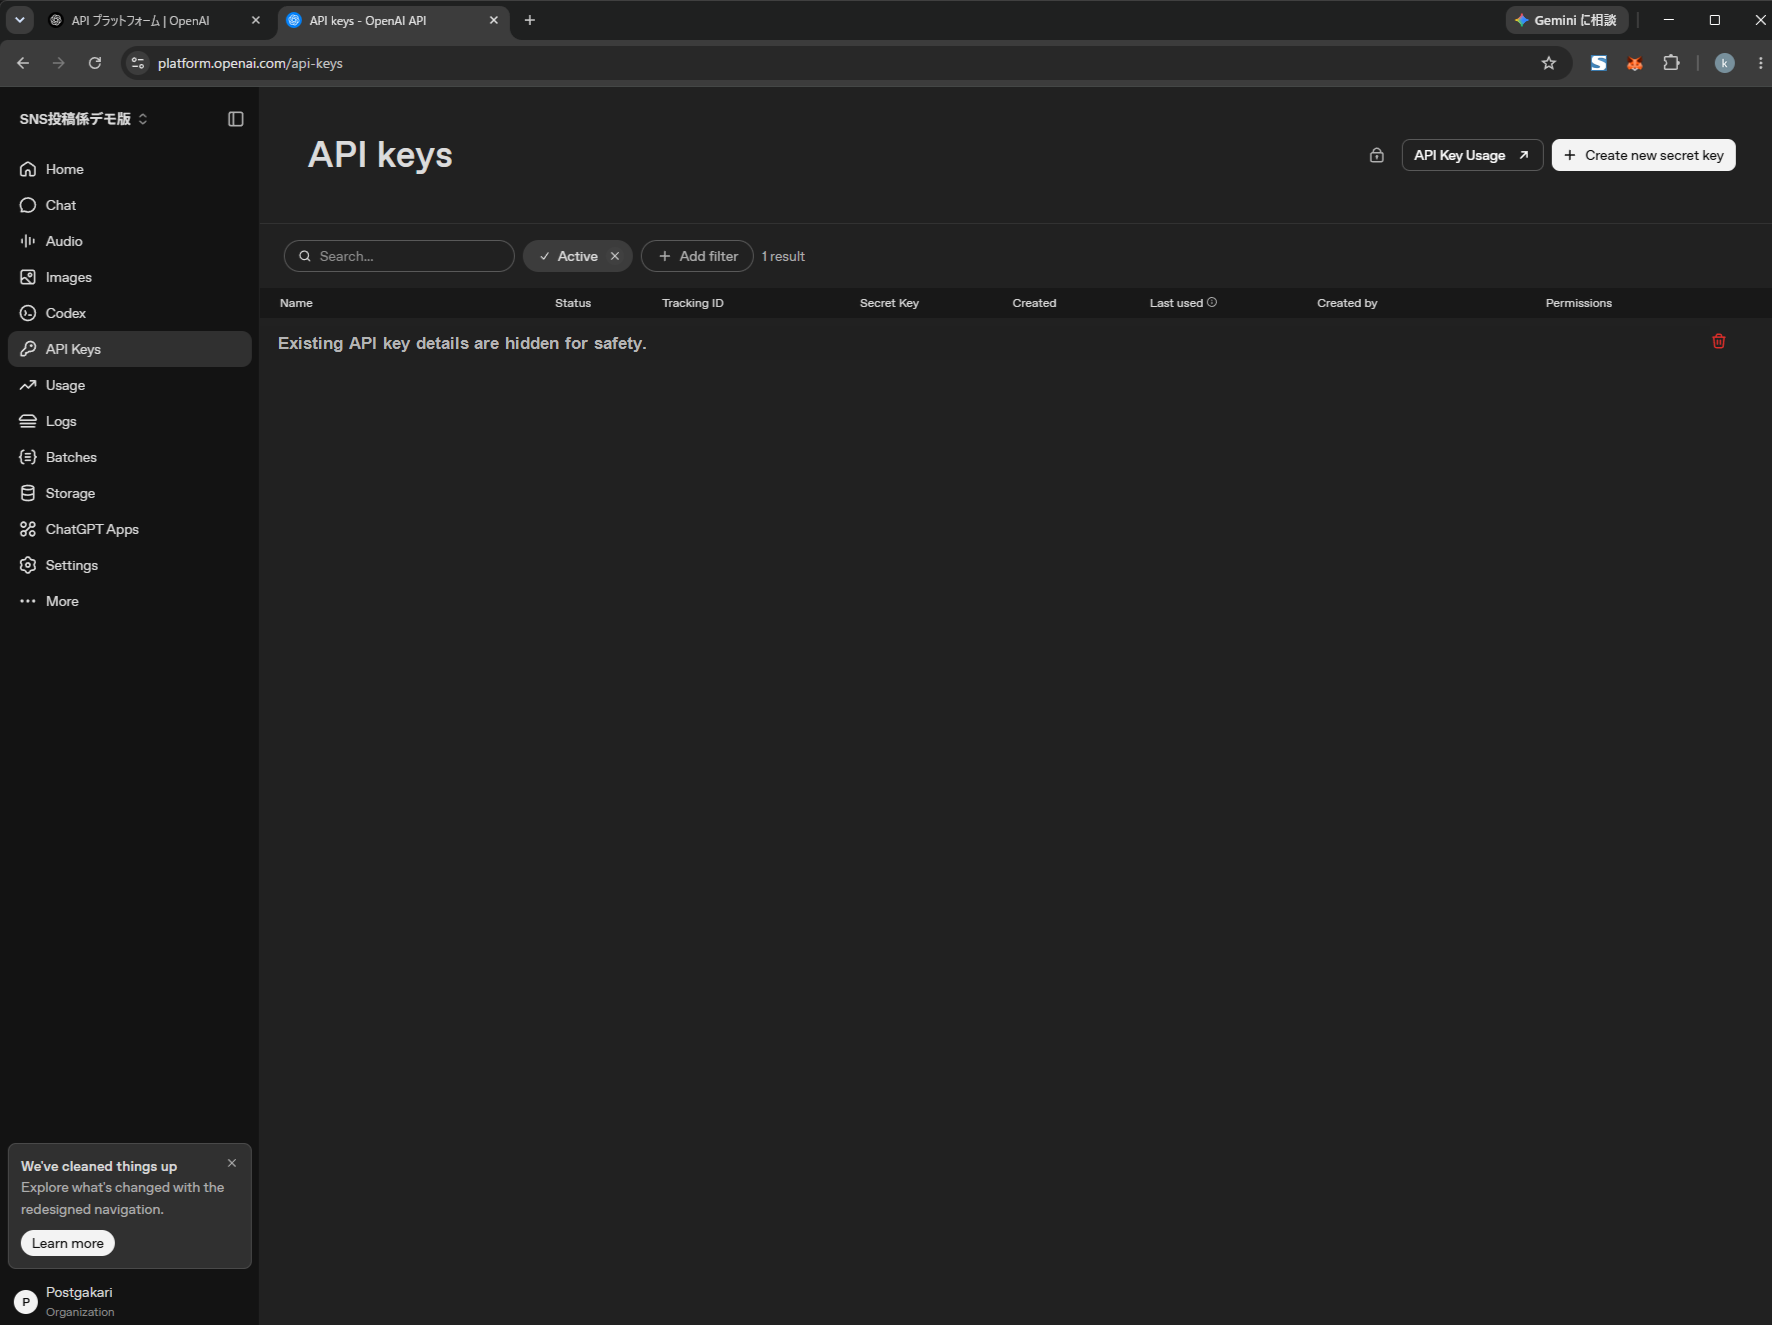
Task: Click the lock icon beside API Key Usage
Action: (1377, 155)
